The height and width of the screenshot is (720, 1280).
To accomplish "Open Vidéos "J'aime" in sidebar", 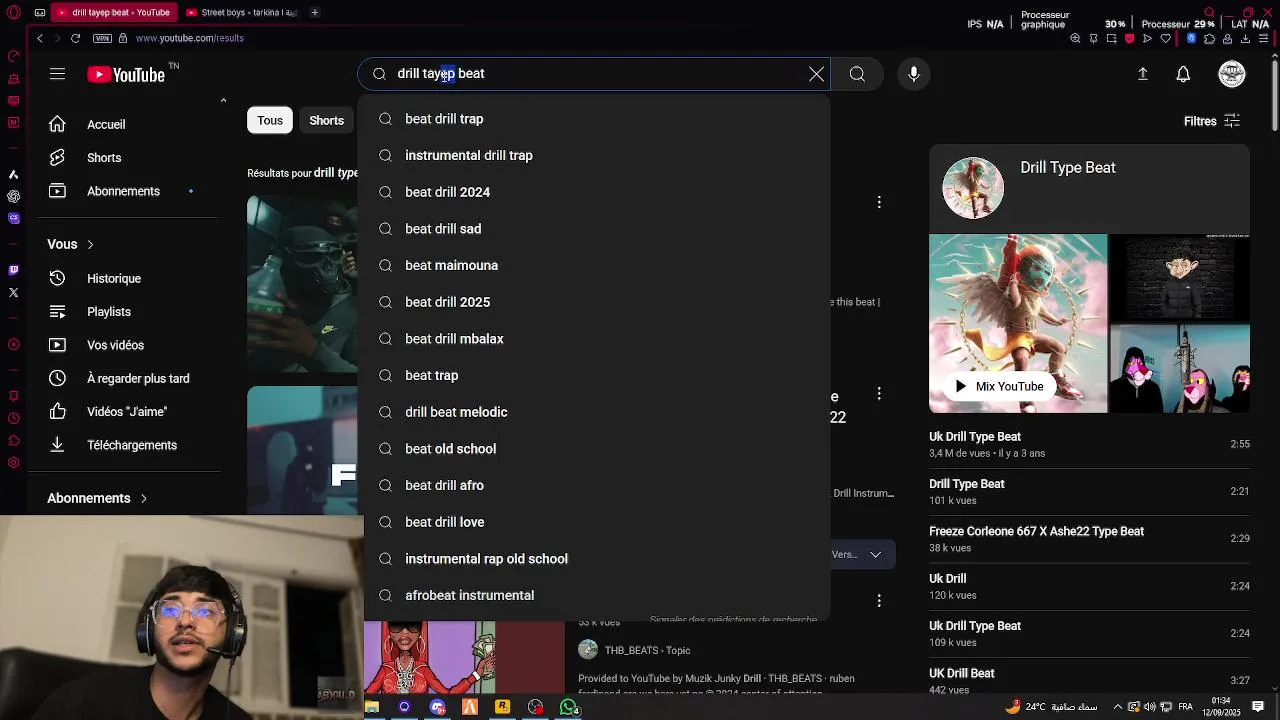I will click(125, 412).
